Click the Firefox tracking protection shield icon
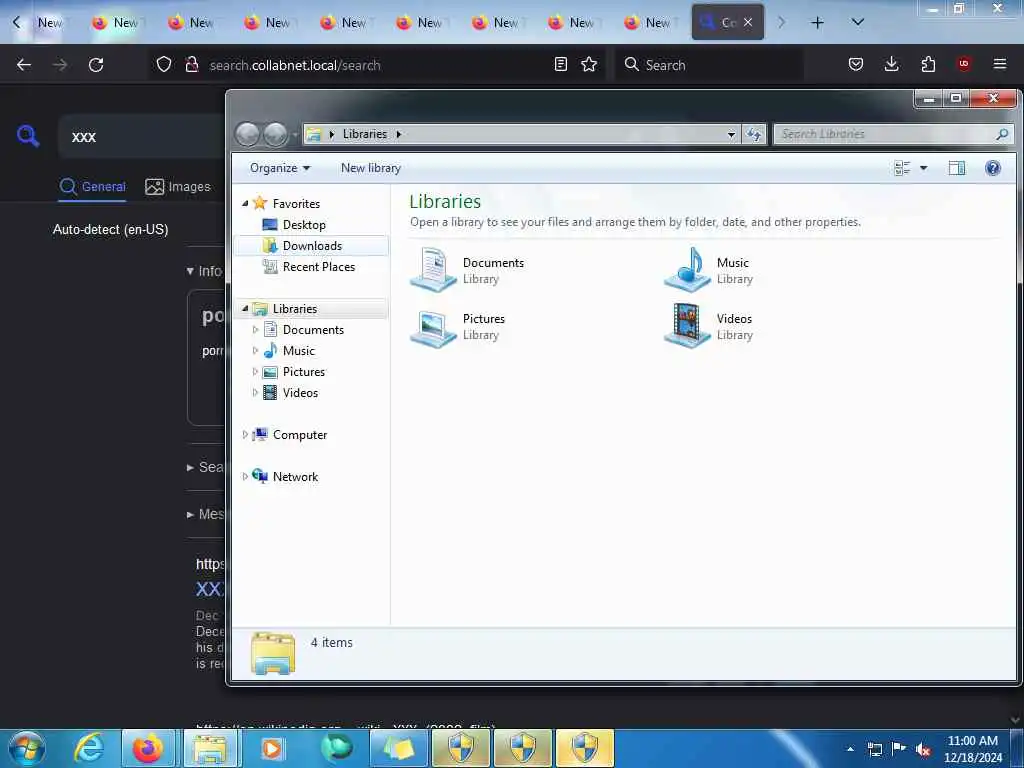 click(x=164, y=64)
